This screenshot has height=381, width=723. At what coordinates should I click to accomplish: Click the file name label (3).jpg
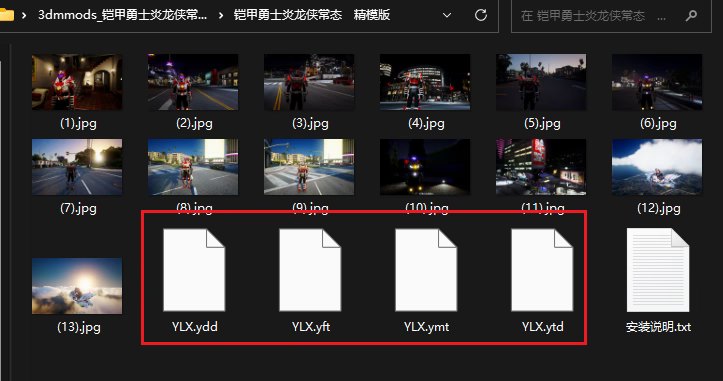point(310,123)
